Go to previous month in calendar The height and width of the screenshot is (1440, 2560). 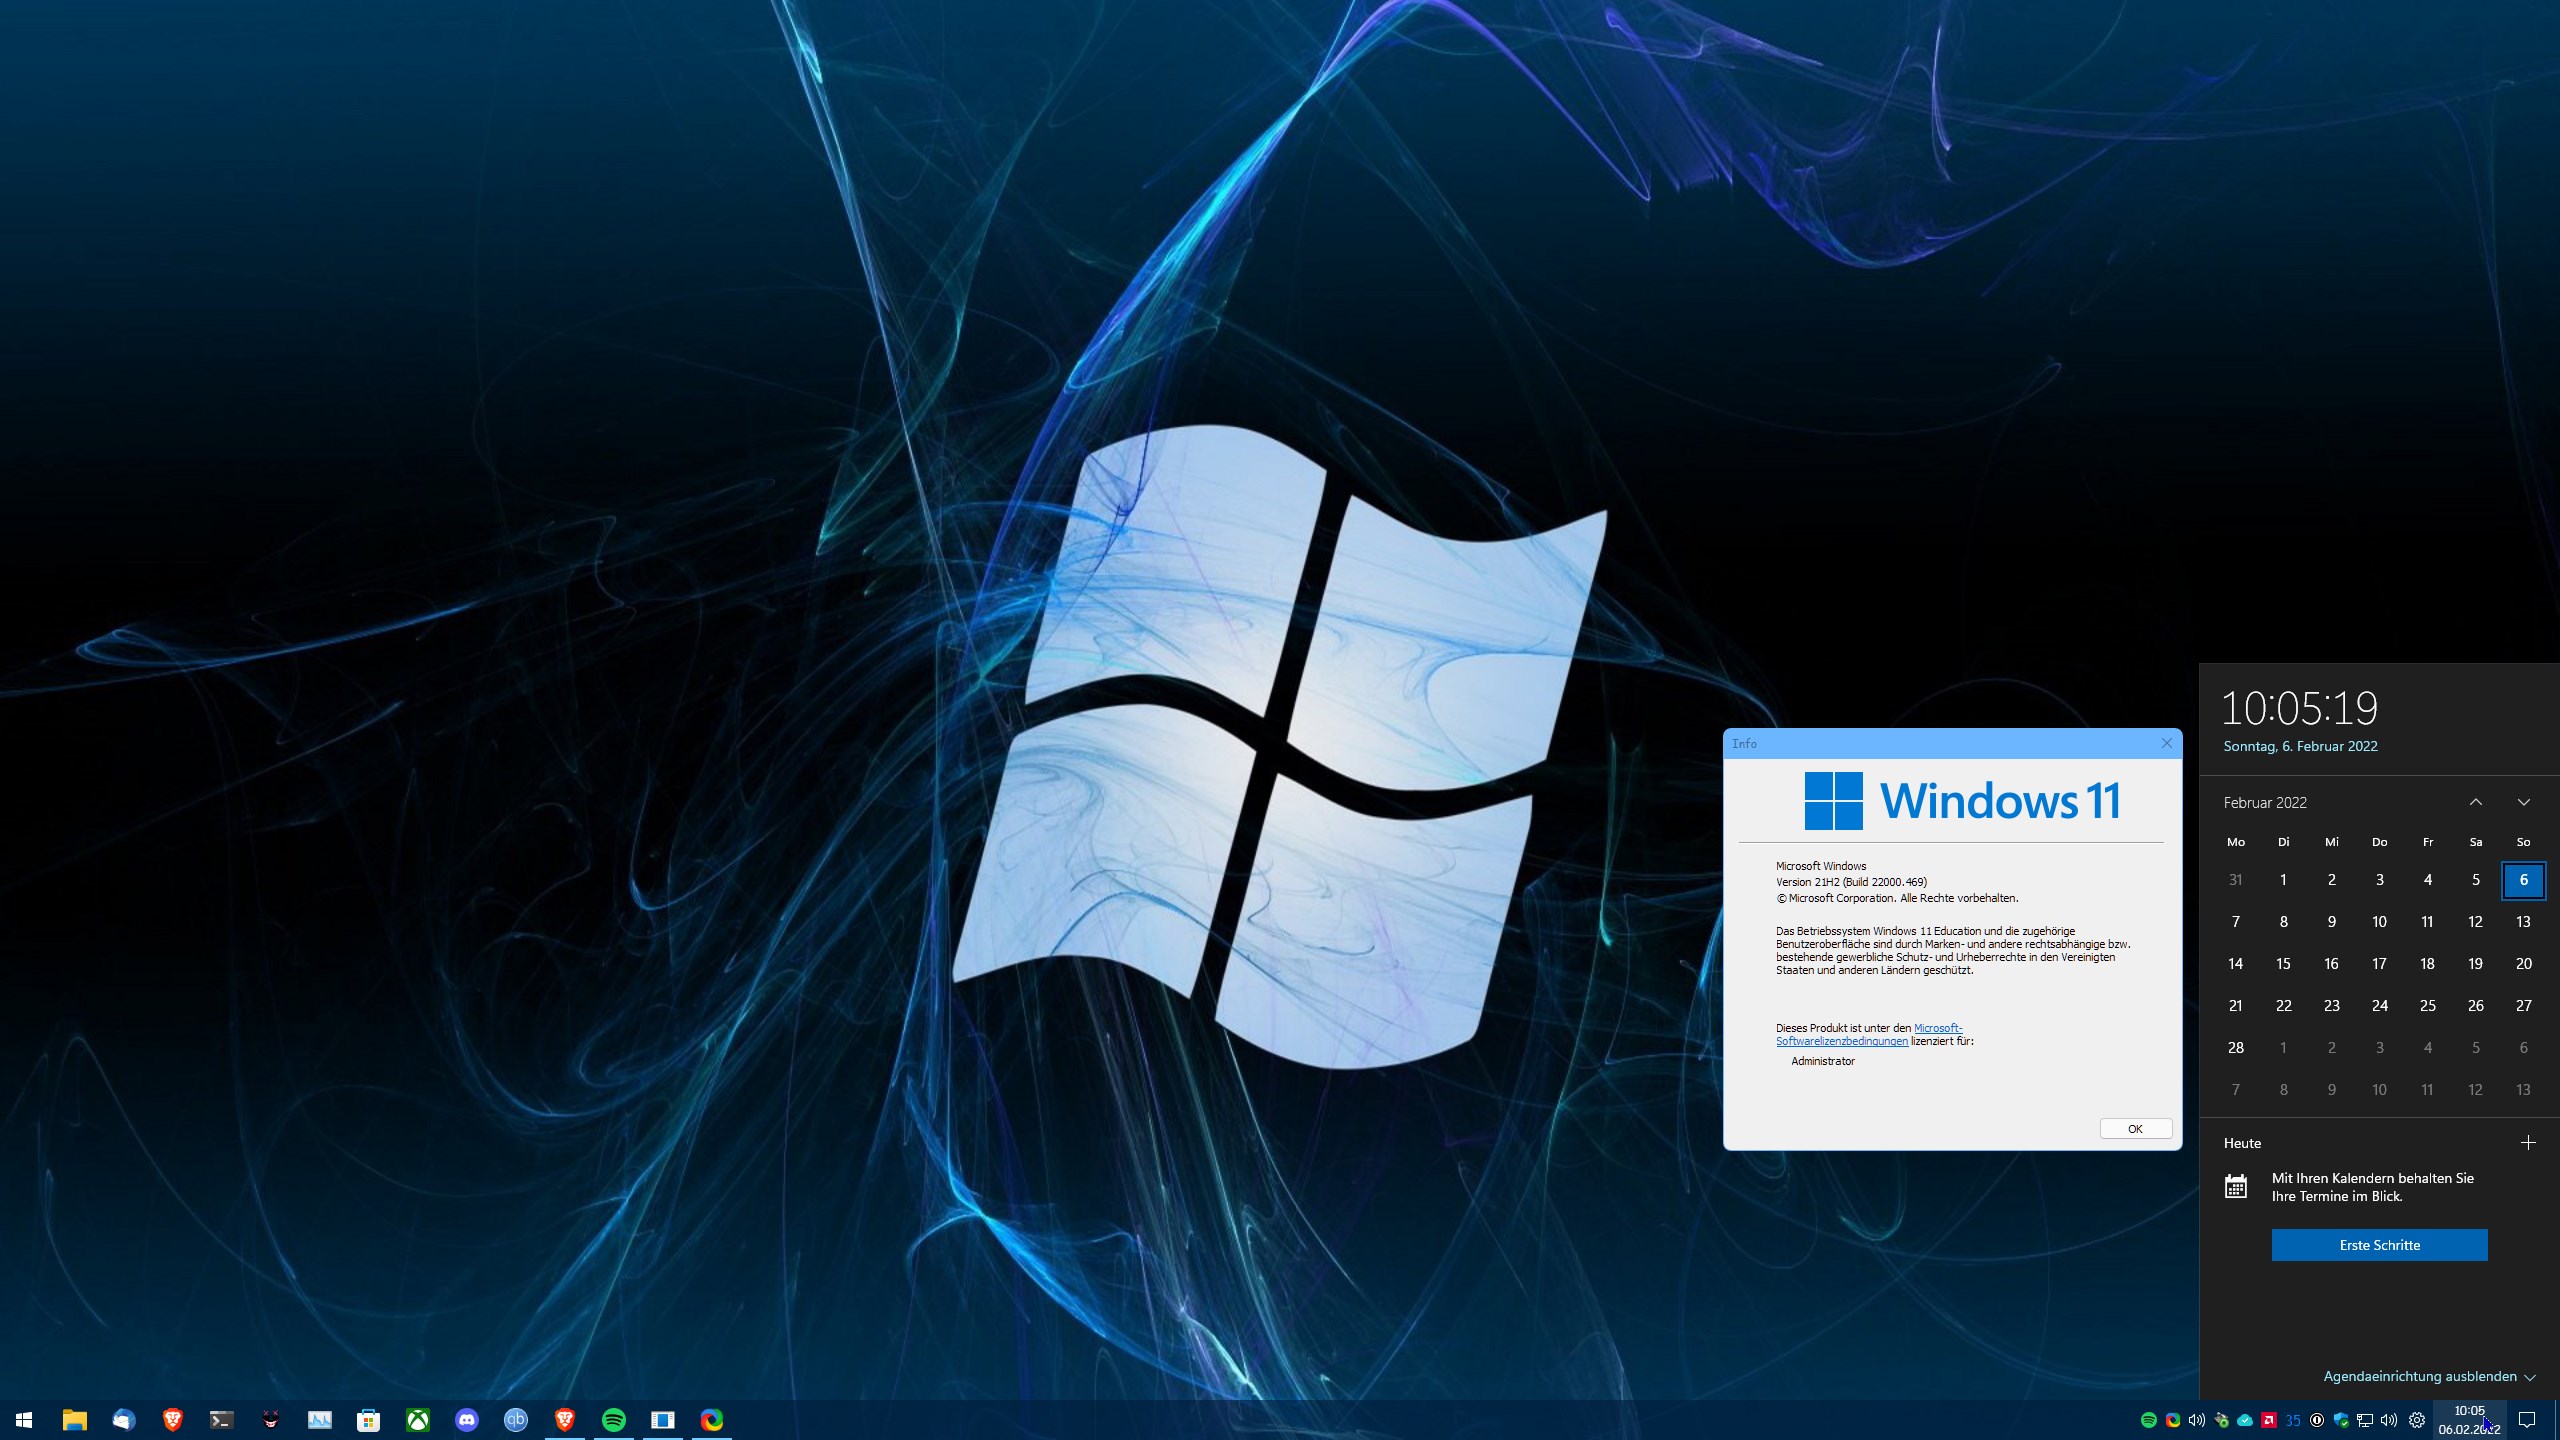(2476, 802)
